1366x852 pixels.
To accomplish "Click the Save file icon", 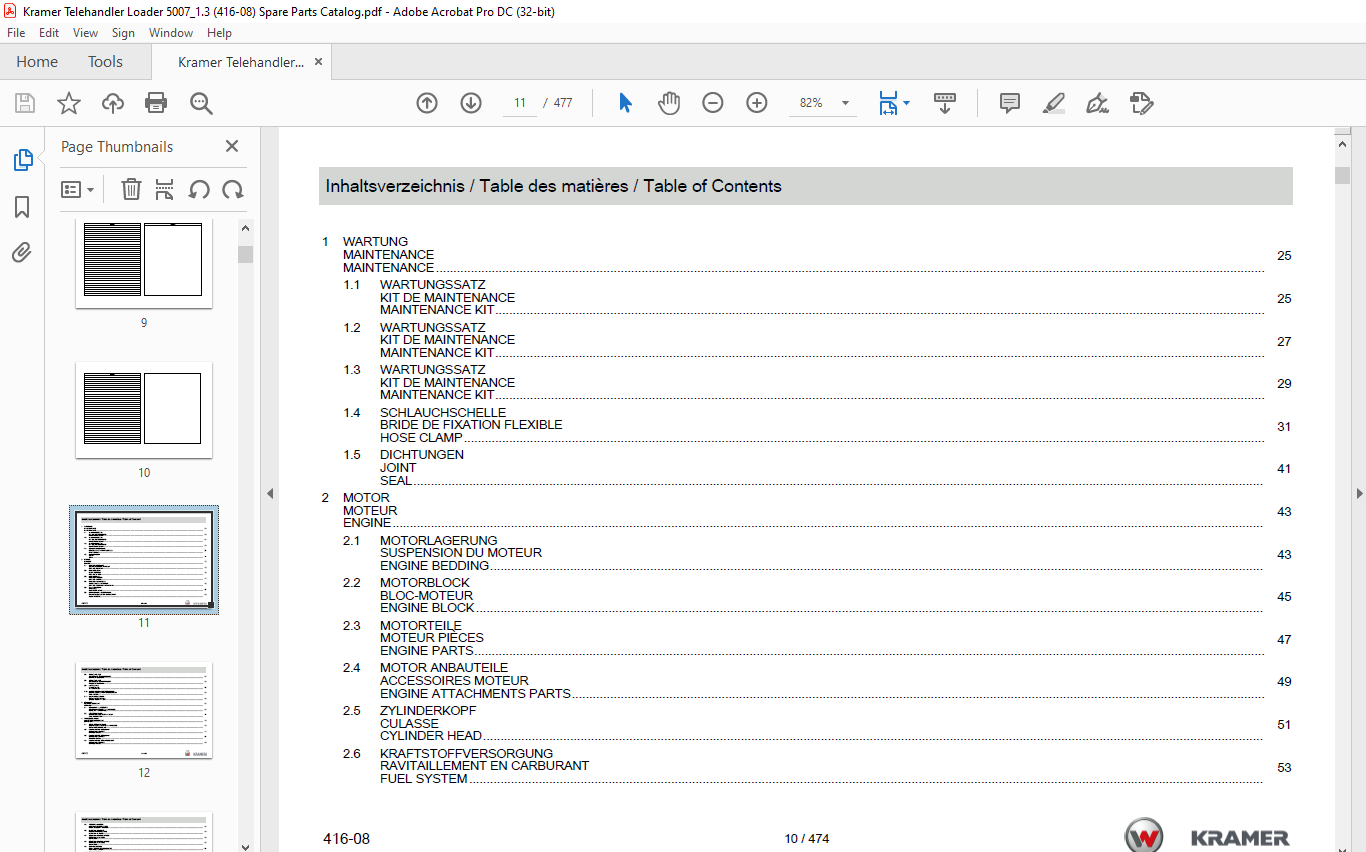I will pos(25,103).
